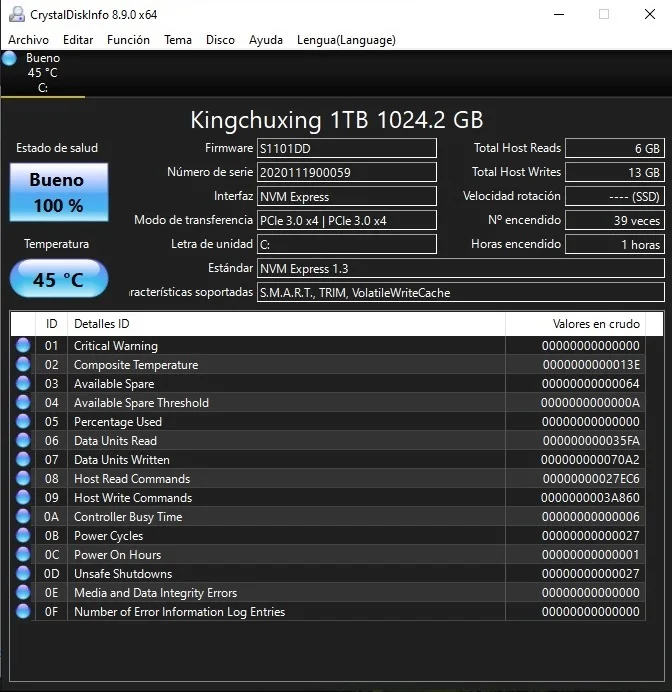Click the status orb for Percentage Used row
Viewport: 672px width, 692px height.
point(23,421)
